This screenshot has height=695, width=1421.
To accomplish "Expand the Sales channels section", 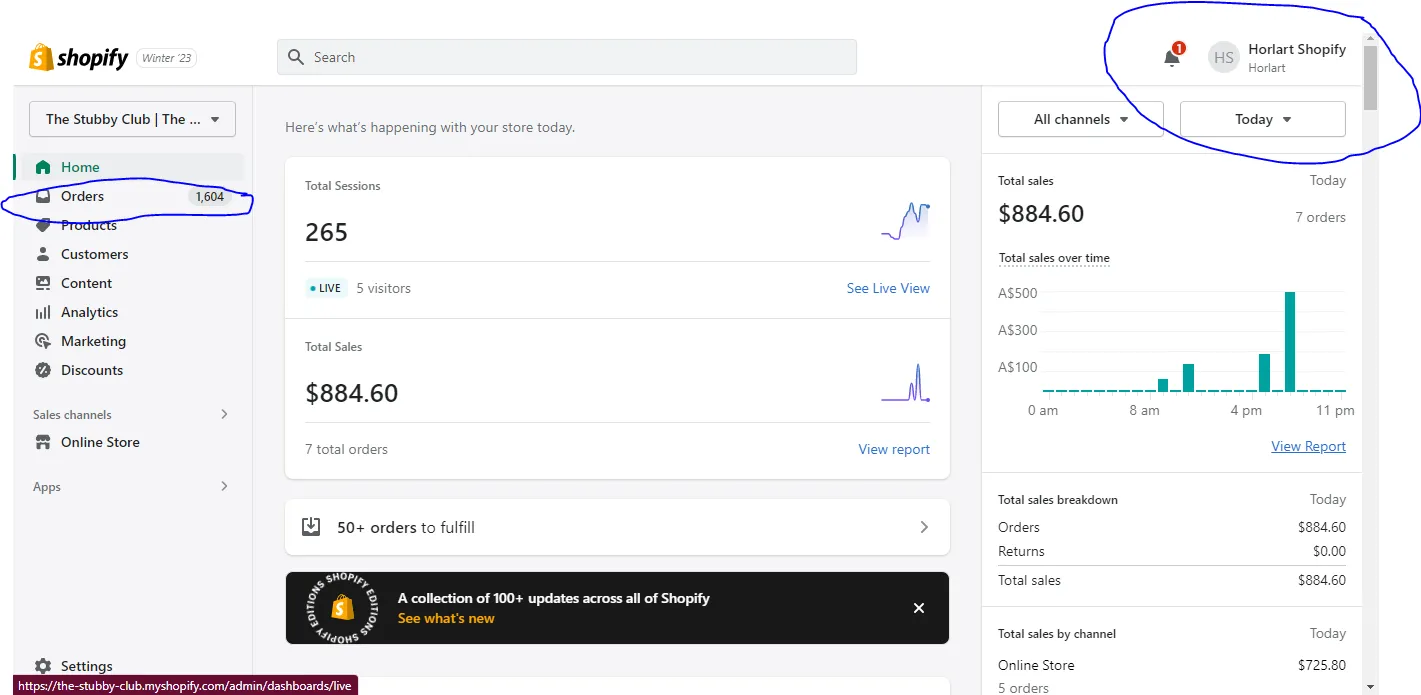I will (224, 414).
